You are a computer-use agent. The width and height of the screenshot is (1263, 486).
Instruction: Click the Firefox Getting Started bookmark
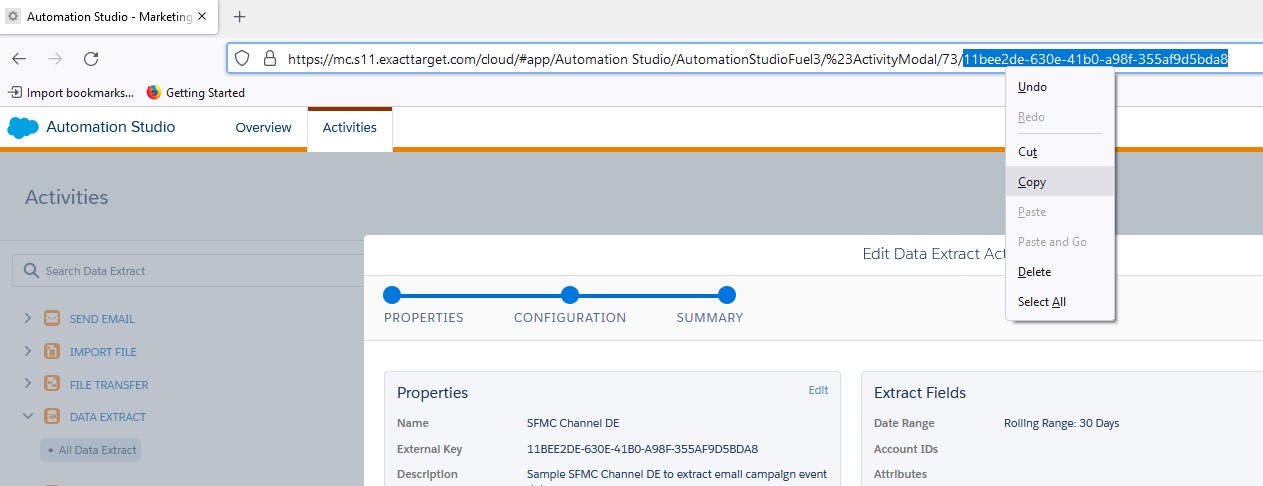tap(195, 93)
